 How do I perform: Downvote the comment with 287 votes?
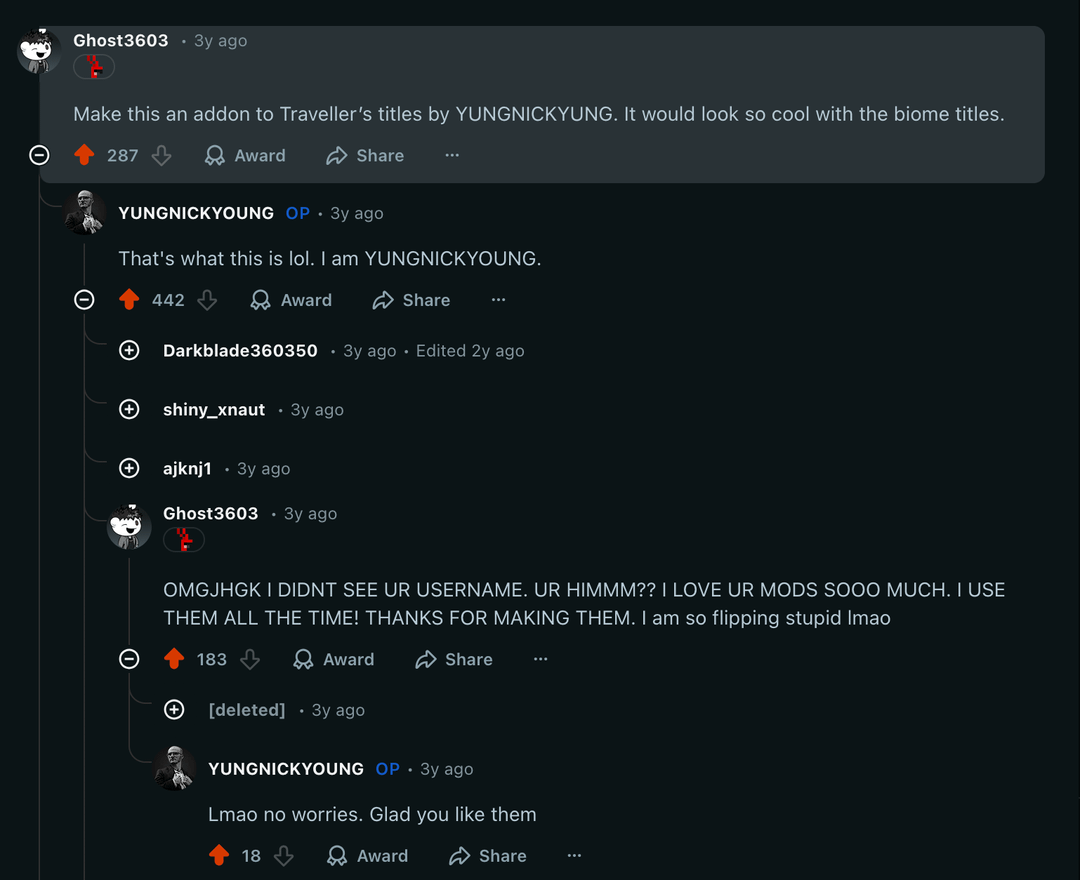pos(161,155)
